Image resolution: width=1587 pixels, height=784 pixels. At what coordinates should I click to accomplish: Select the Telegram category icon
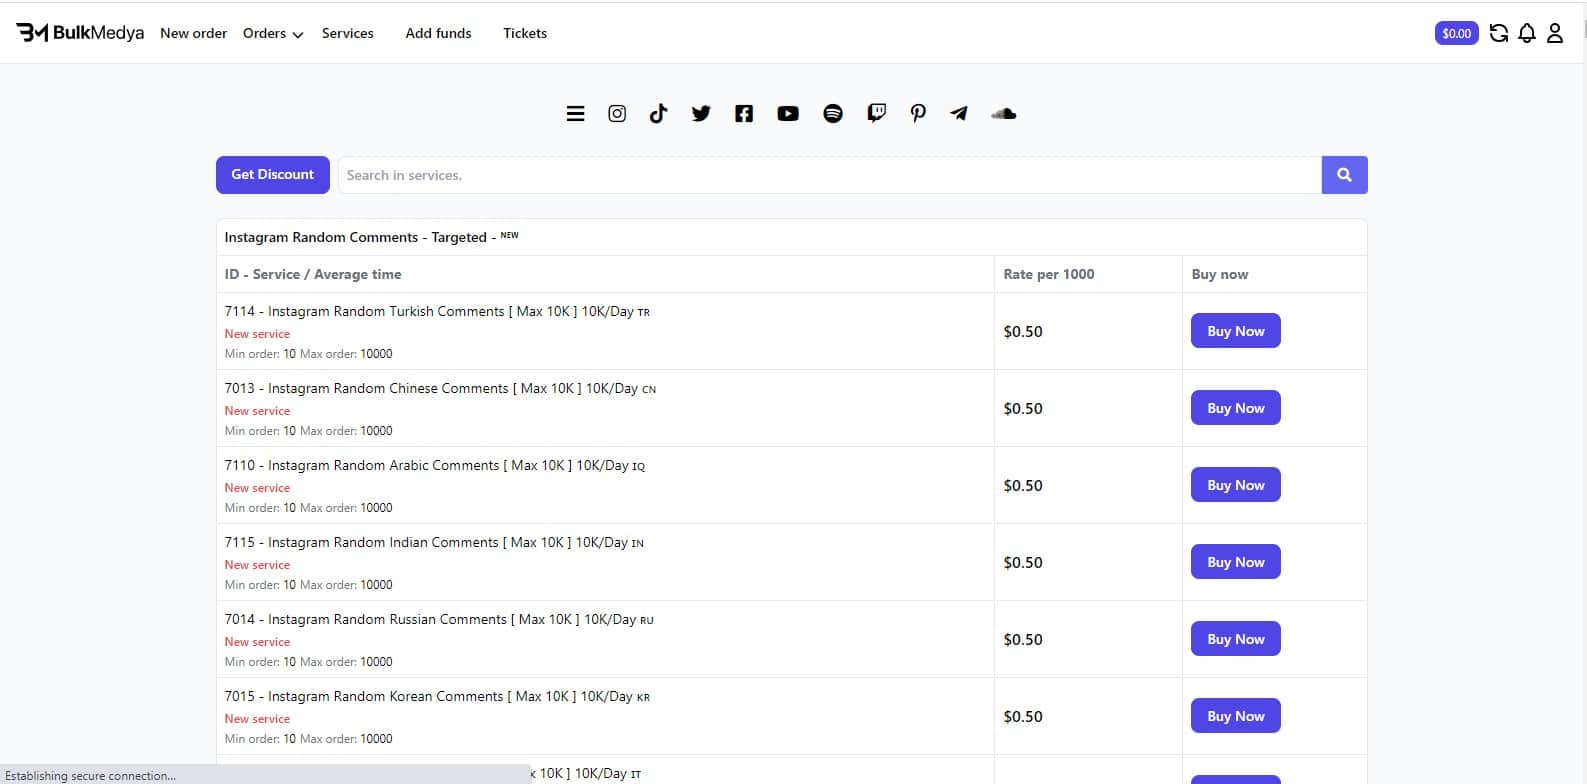(x=959, y=114)
